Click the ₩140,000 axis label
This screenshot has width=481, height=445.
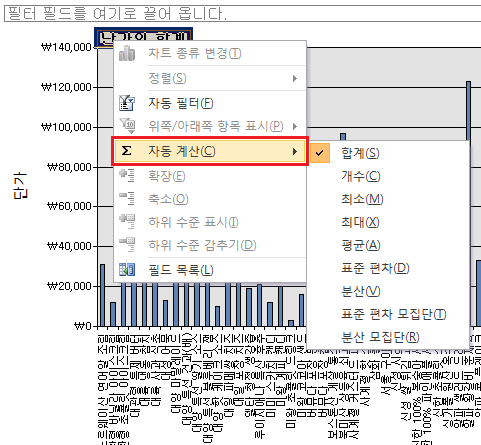66,47
